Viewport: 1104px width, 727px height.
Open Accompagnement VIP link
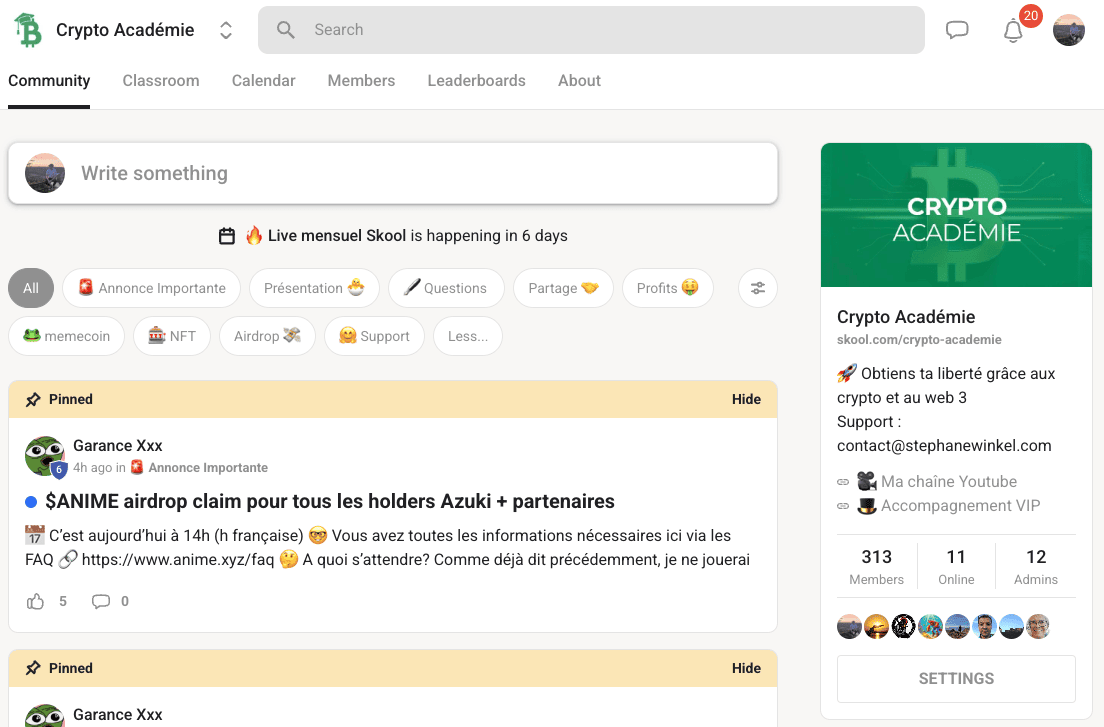960,505
